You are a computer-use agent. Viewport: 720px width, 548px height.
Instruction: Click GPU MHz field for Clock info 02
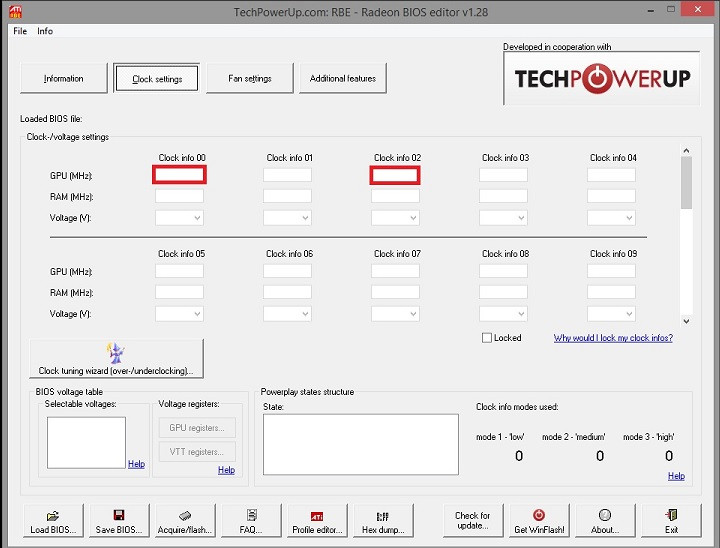[395, 175]
